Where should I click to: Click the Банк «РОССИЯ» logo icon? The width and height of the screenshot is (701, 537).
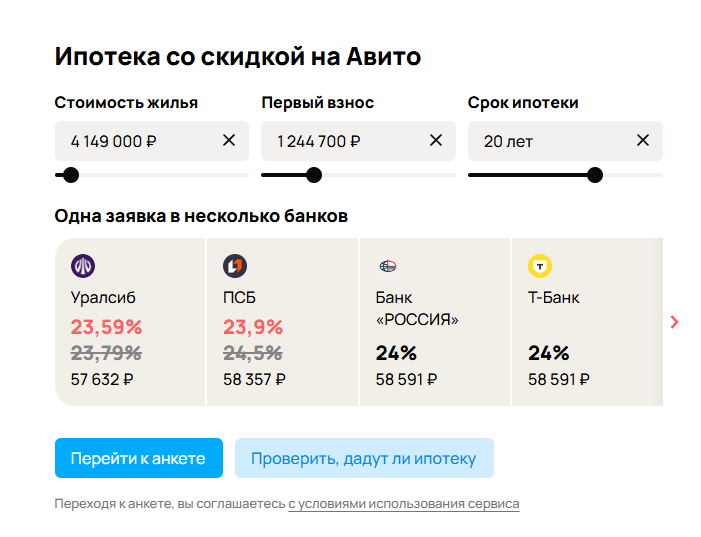(387, 266)
